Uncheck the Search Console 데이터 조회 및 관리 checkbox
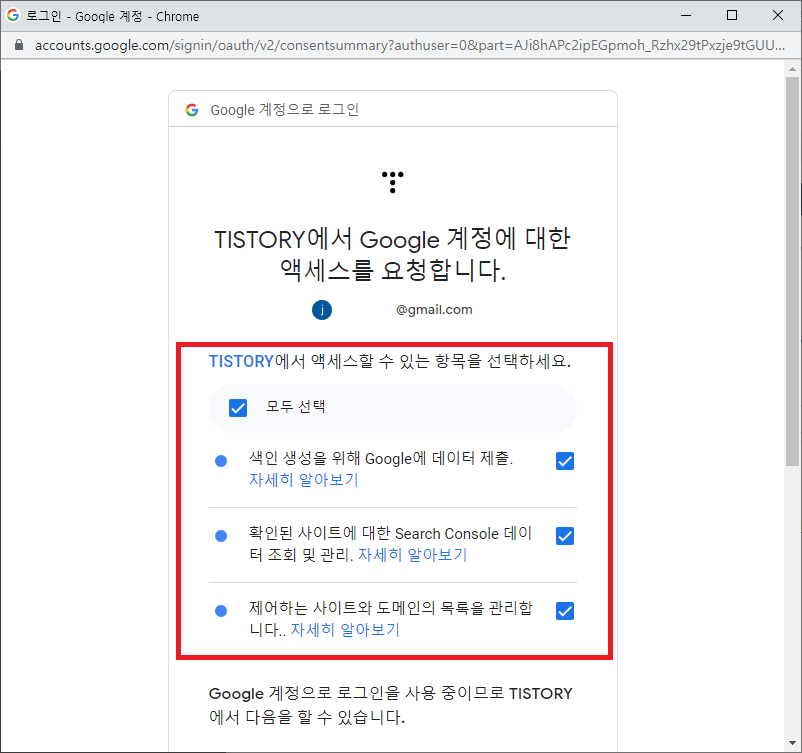802x753 pixels. 565,536
